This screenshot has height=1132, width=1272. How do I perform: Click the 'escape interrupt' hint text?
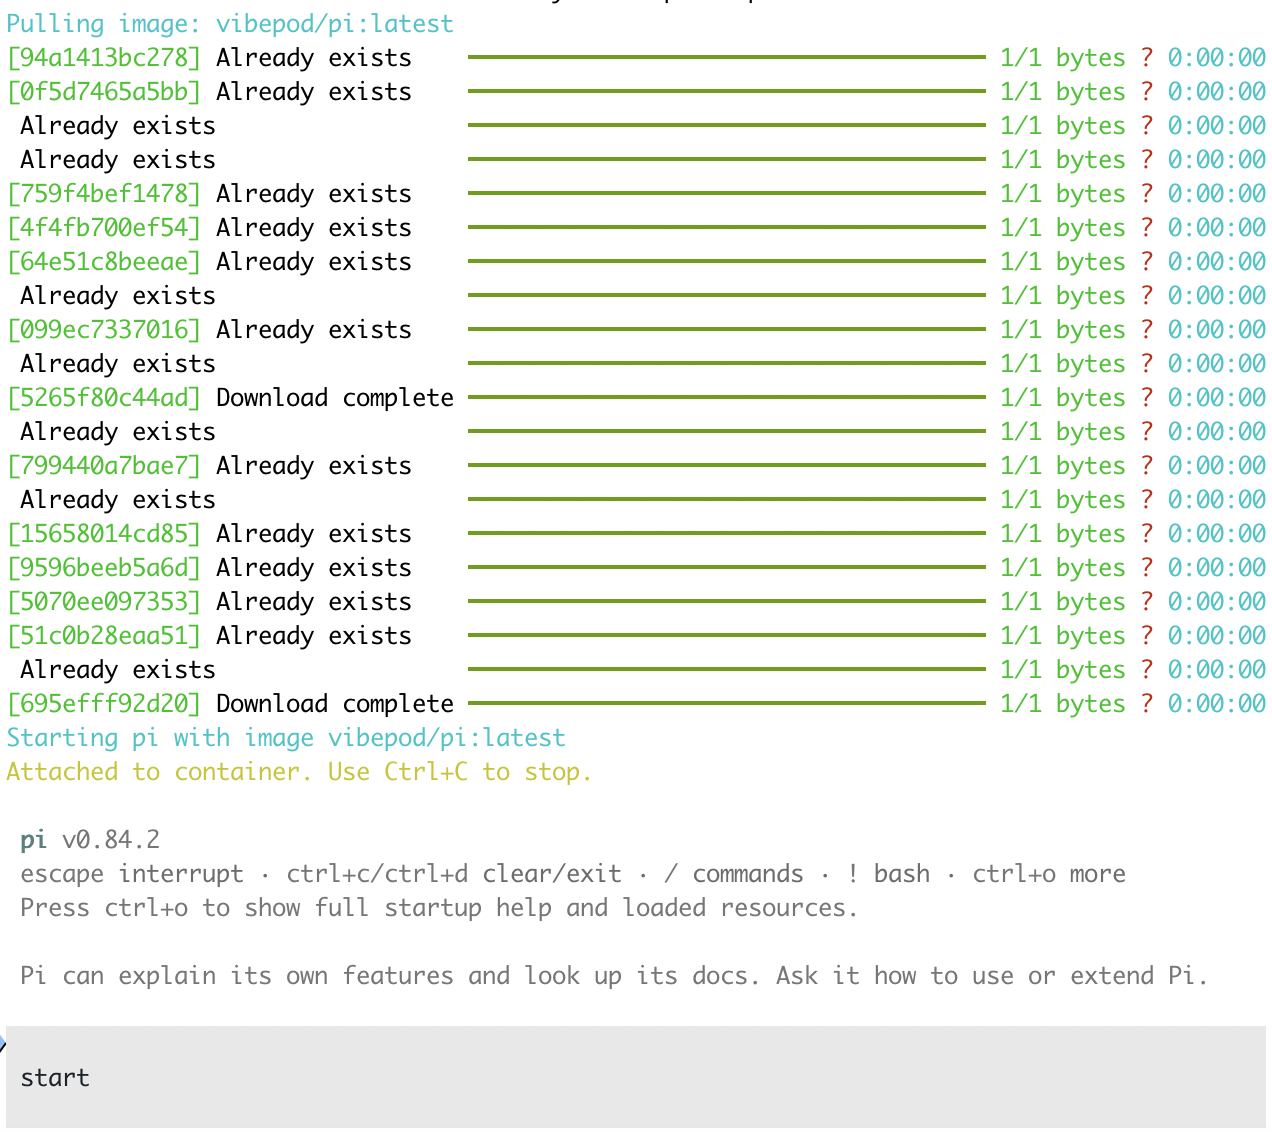[x=132, y=874]
